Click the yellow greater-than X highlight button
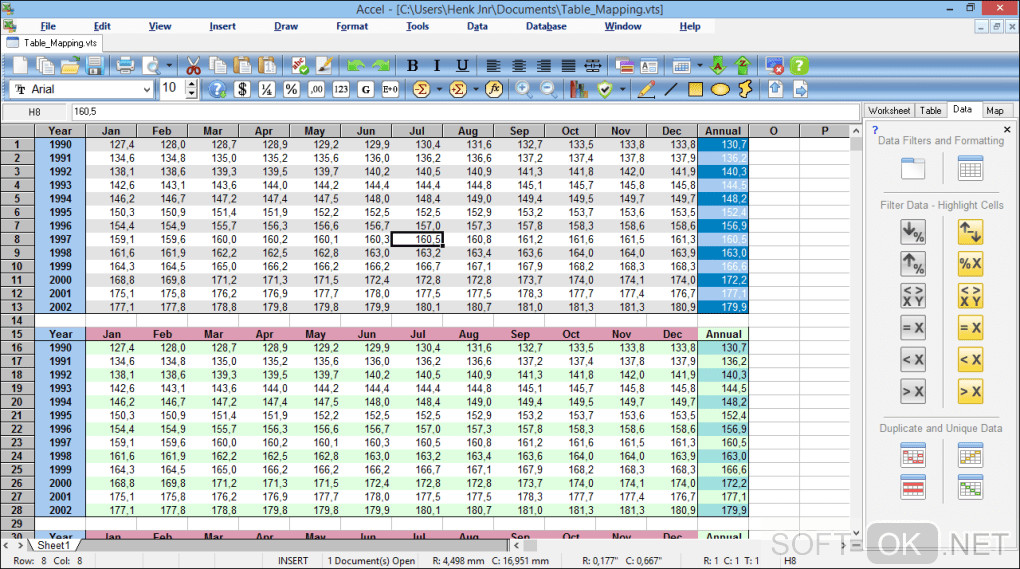This screenshot has height=569, width=1020. [x=970, y=391]
